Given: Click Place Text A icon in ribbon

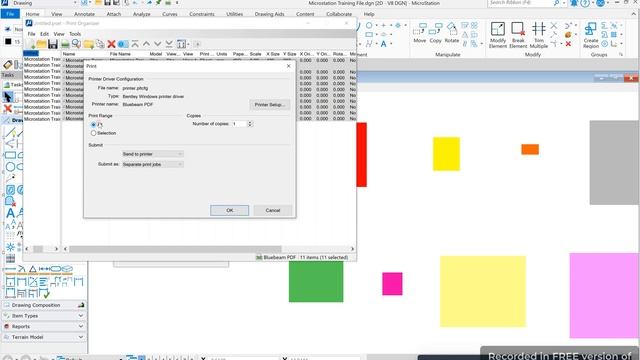Looking at the screenshot, I should 383,44.
